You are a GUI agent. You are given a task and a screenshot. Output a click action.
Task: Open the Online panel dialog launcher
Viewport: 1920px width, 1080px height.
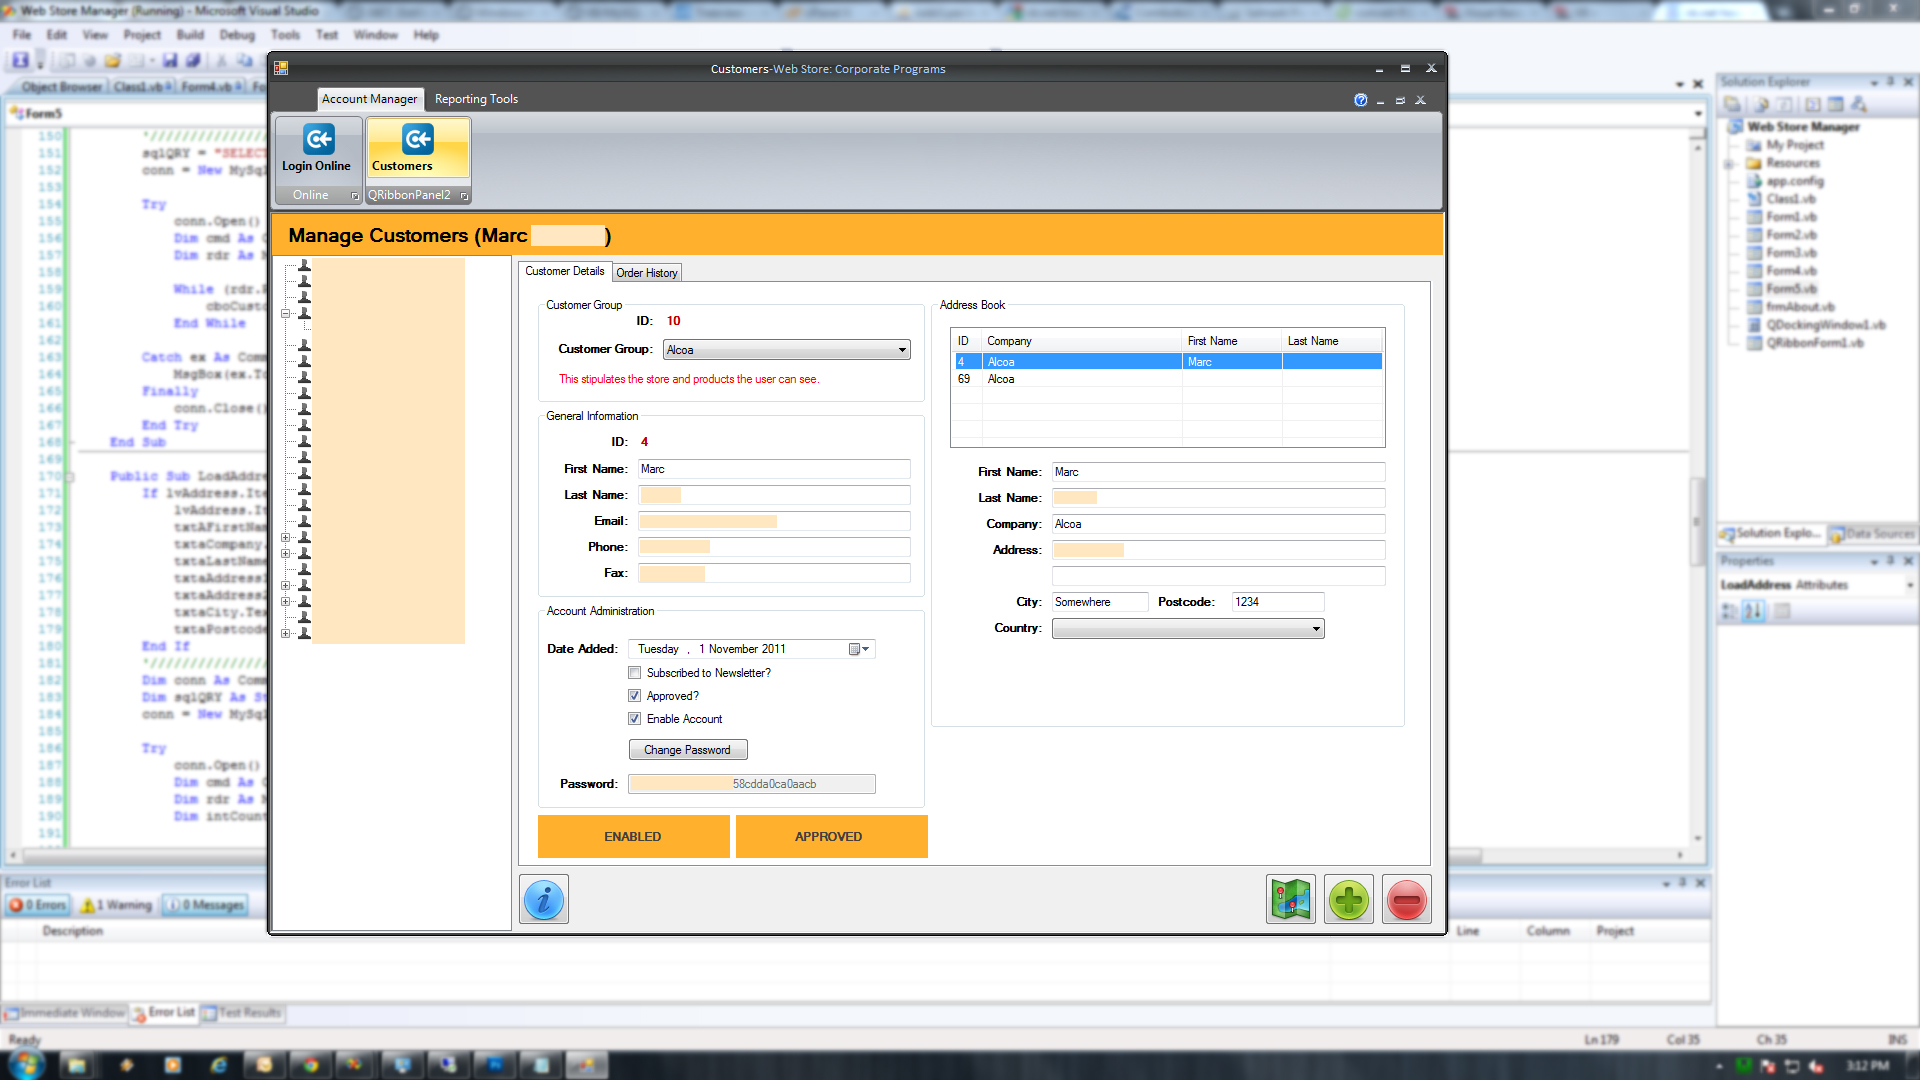pyautogui.click(x=355, y=196)
